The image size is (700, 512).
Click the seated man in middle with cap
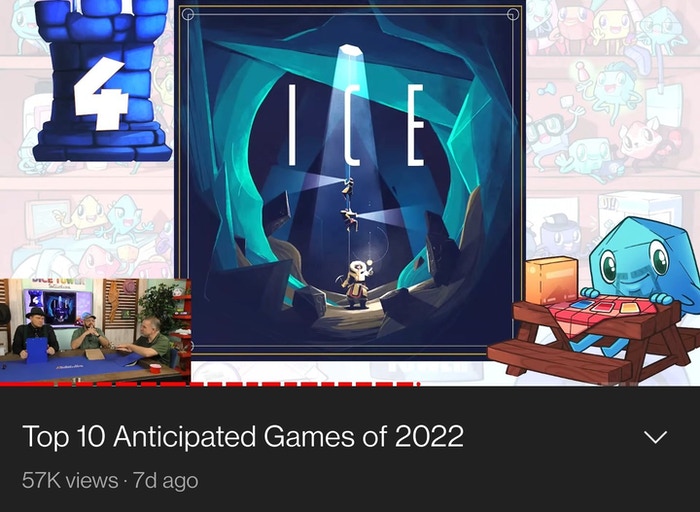91,332
